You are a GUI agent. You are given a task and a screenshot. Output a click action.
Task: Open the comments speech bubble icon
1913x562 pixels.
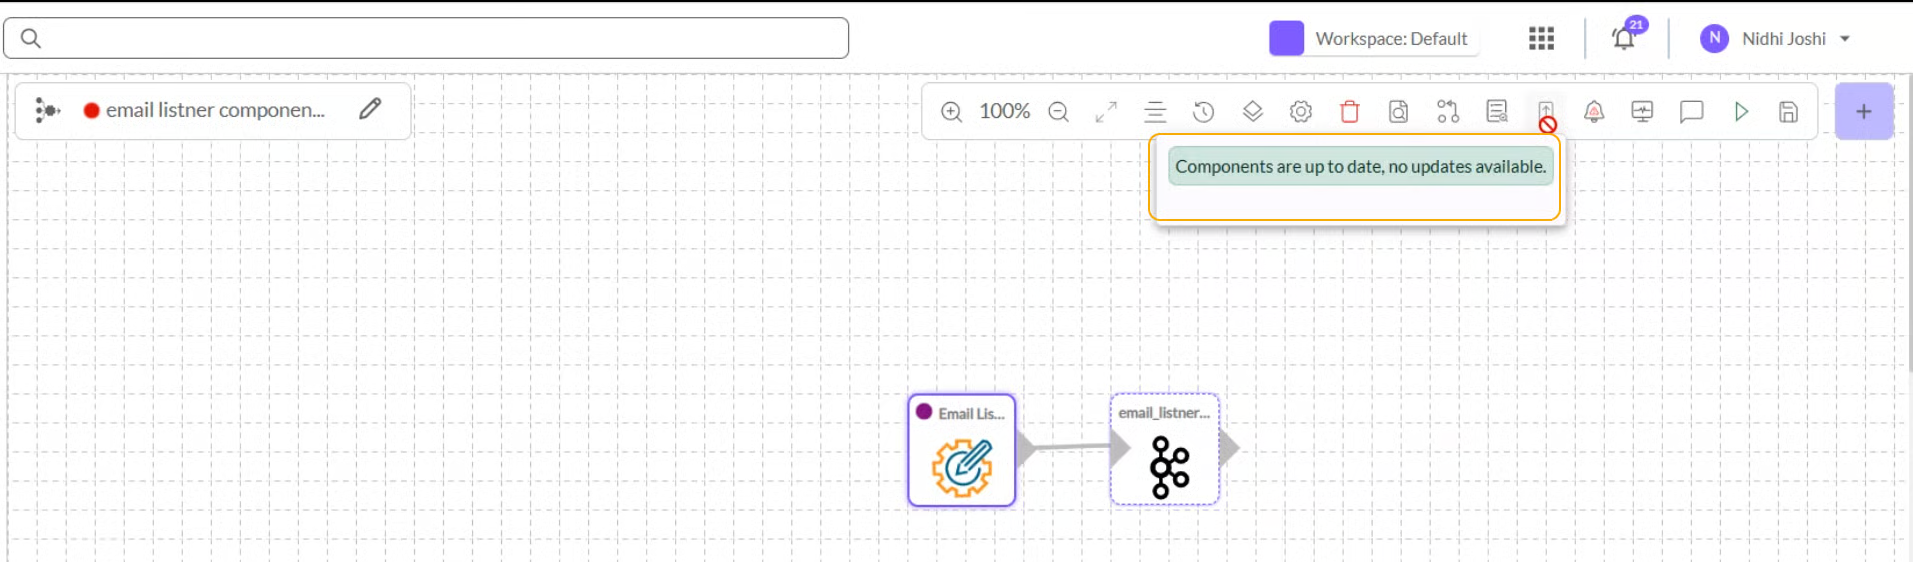click(1691, 112)
